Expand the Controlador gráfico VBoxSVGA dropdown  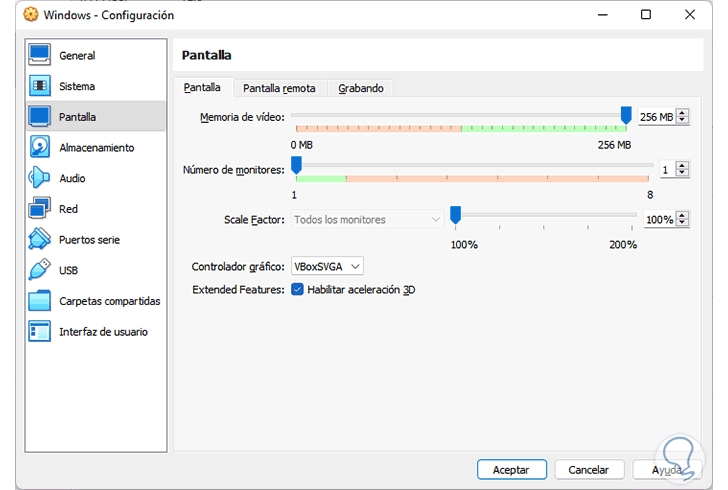point(327,266)
